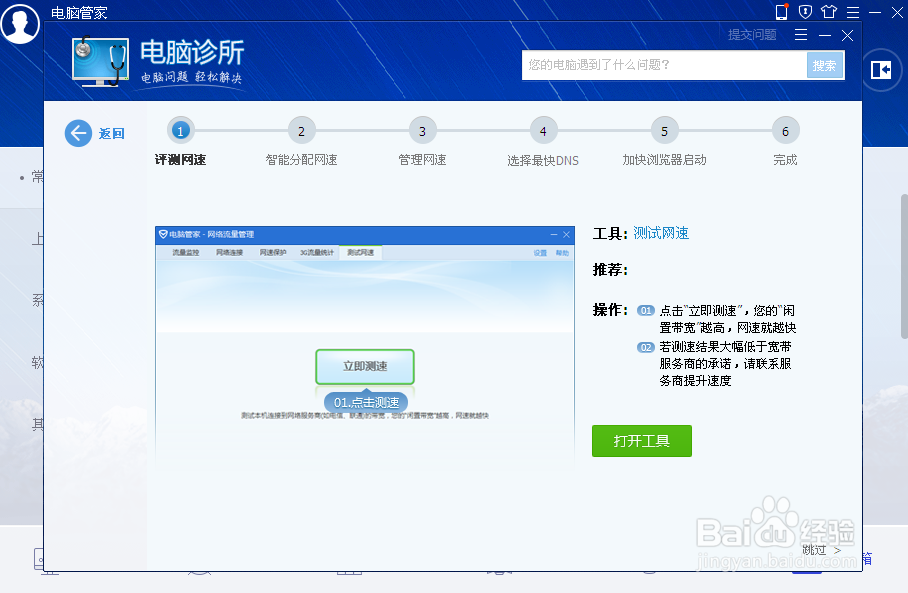Click the 智能分配网速 step label
The height and width of the screenshot is (593, 908).
point(301,160)
